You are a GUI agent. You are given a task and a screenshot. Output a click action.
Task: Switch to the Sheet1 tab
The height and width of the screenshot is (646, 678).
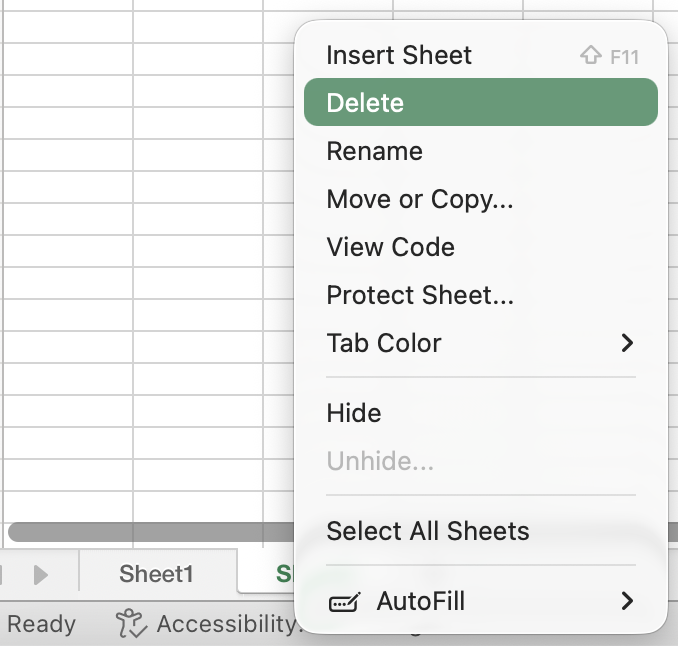(156, 574)
